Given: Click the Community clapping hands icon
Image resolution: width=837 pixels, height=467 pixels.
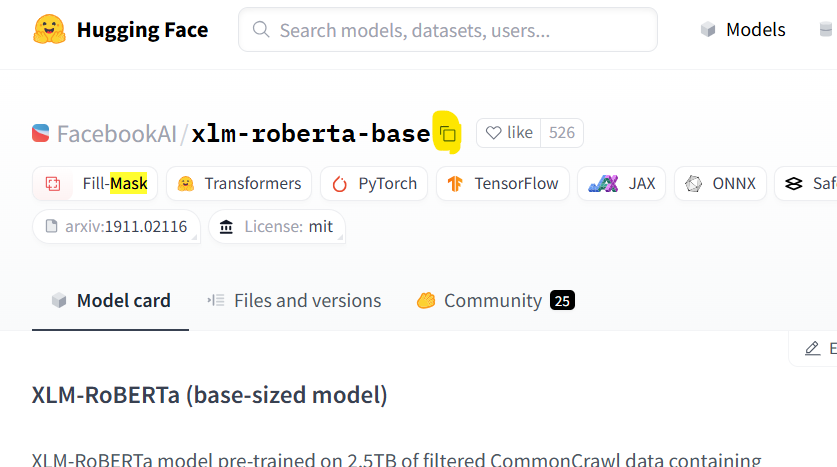Looking at the screenshot, I should tap(426, 300).
